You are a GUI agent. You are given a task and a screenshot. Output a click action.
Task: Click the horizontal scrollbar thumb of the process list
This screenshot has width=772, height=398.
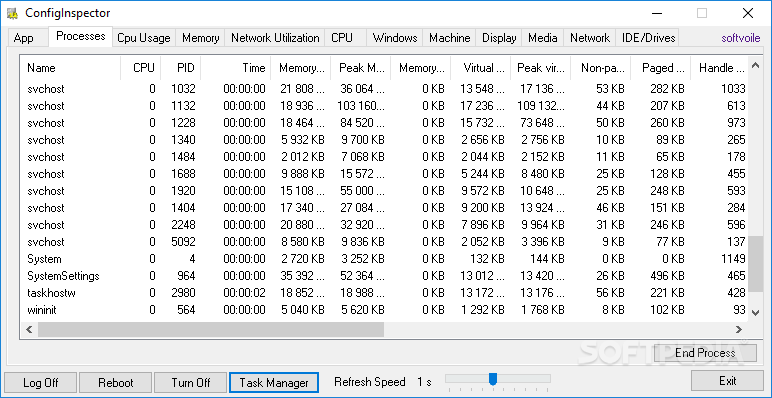[211, 330]
